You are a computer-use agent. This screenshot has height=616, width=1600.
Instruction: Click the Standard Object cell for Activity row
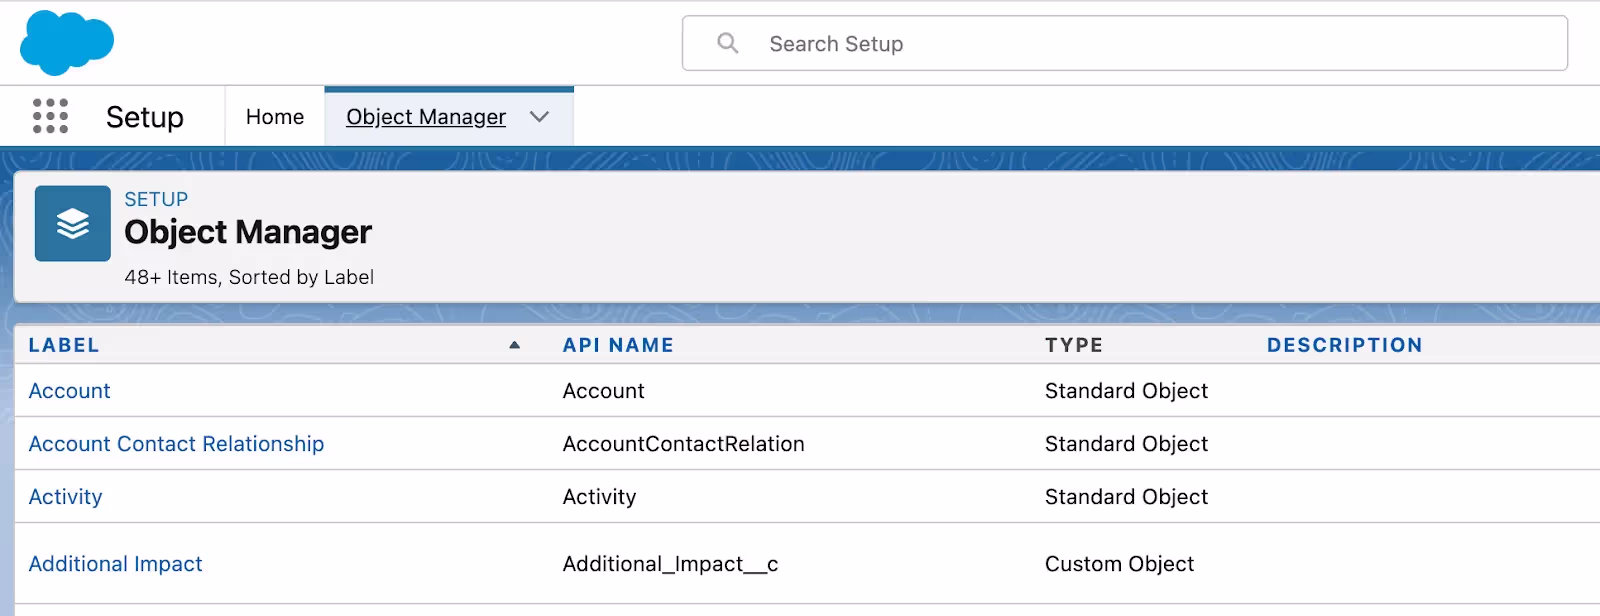pos(1126,497)
